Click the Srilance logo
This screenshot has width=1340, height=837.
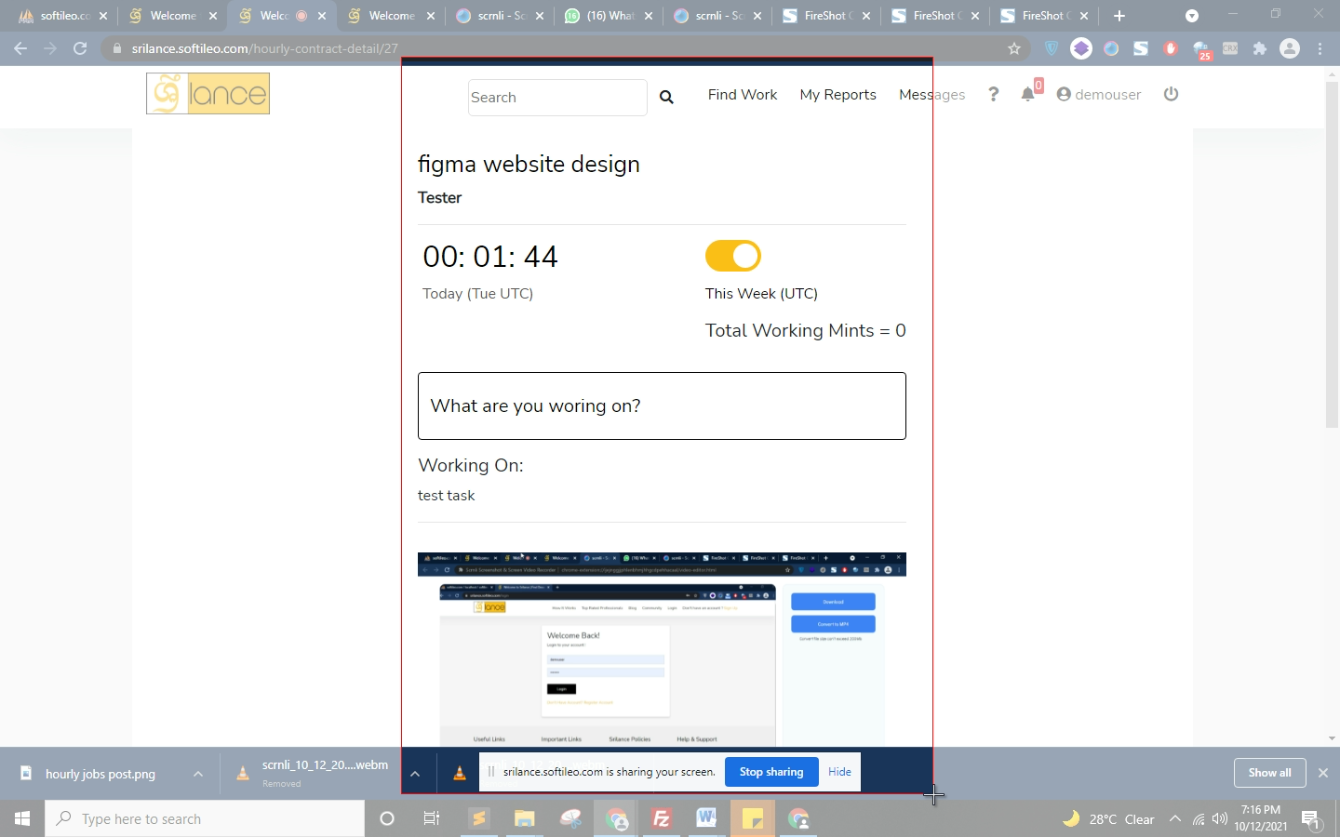(208, 94)
